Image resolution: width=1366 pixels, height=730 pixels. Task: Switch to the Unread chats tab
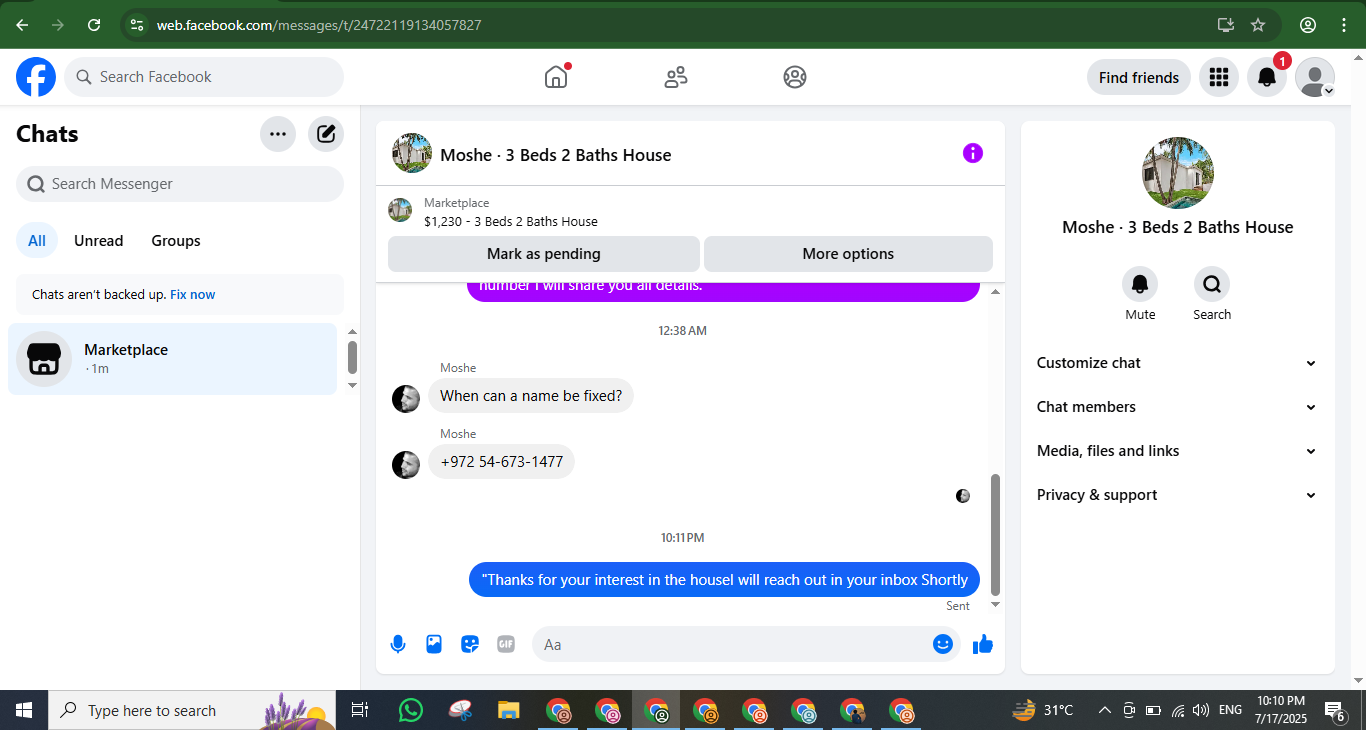click(x=99, y=241)
